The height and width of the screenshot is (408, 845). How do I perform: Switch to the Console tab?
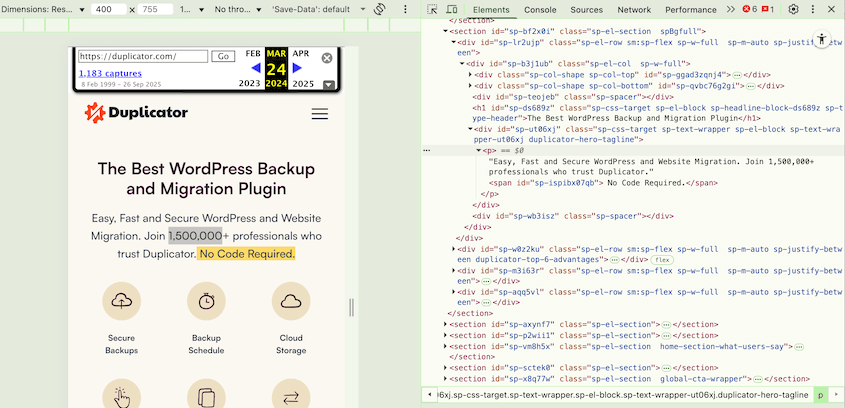point(540,9)
